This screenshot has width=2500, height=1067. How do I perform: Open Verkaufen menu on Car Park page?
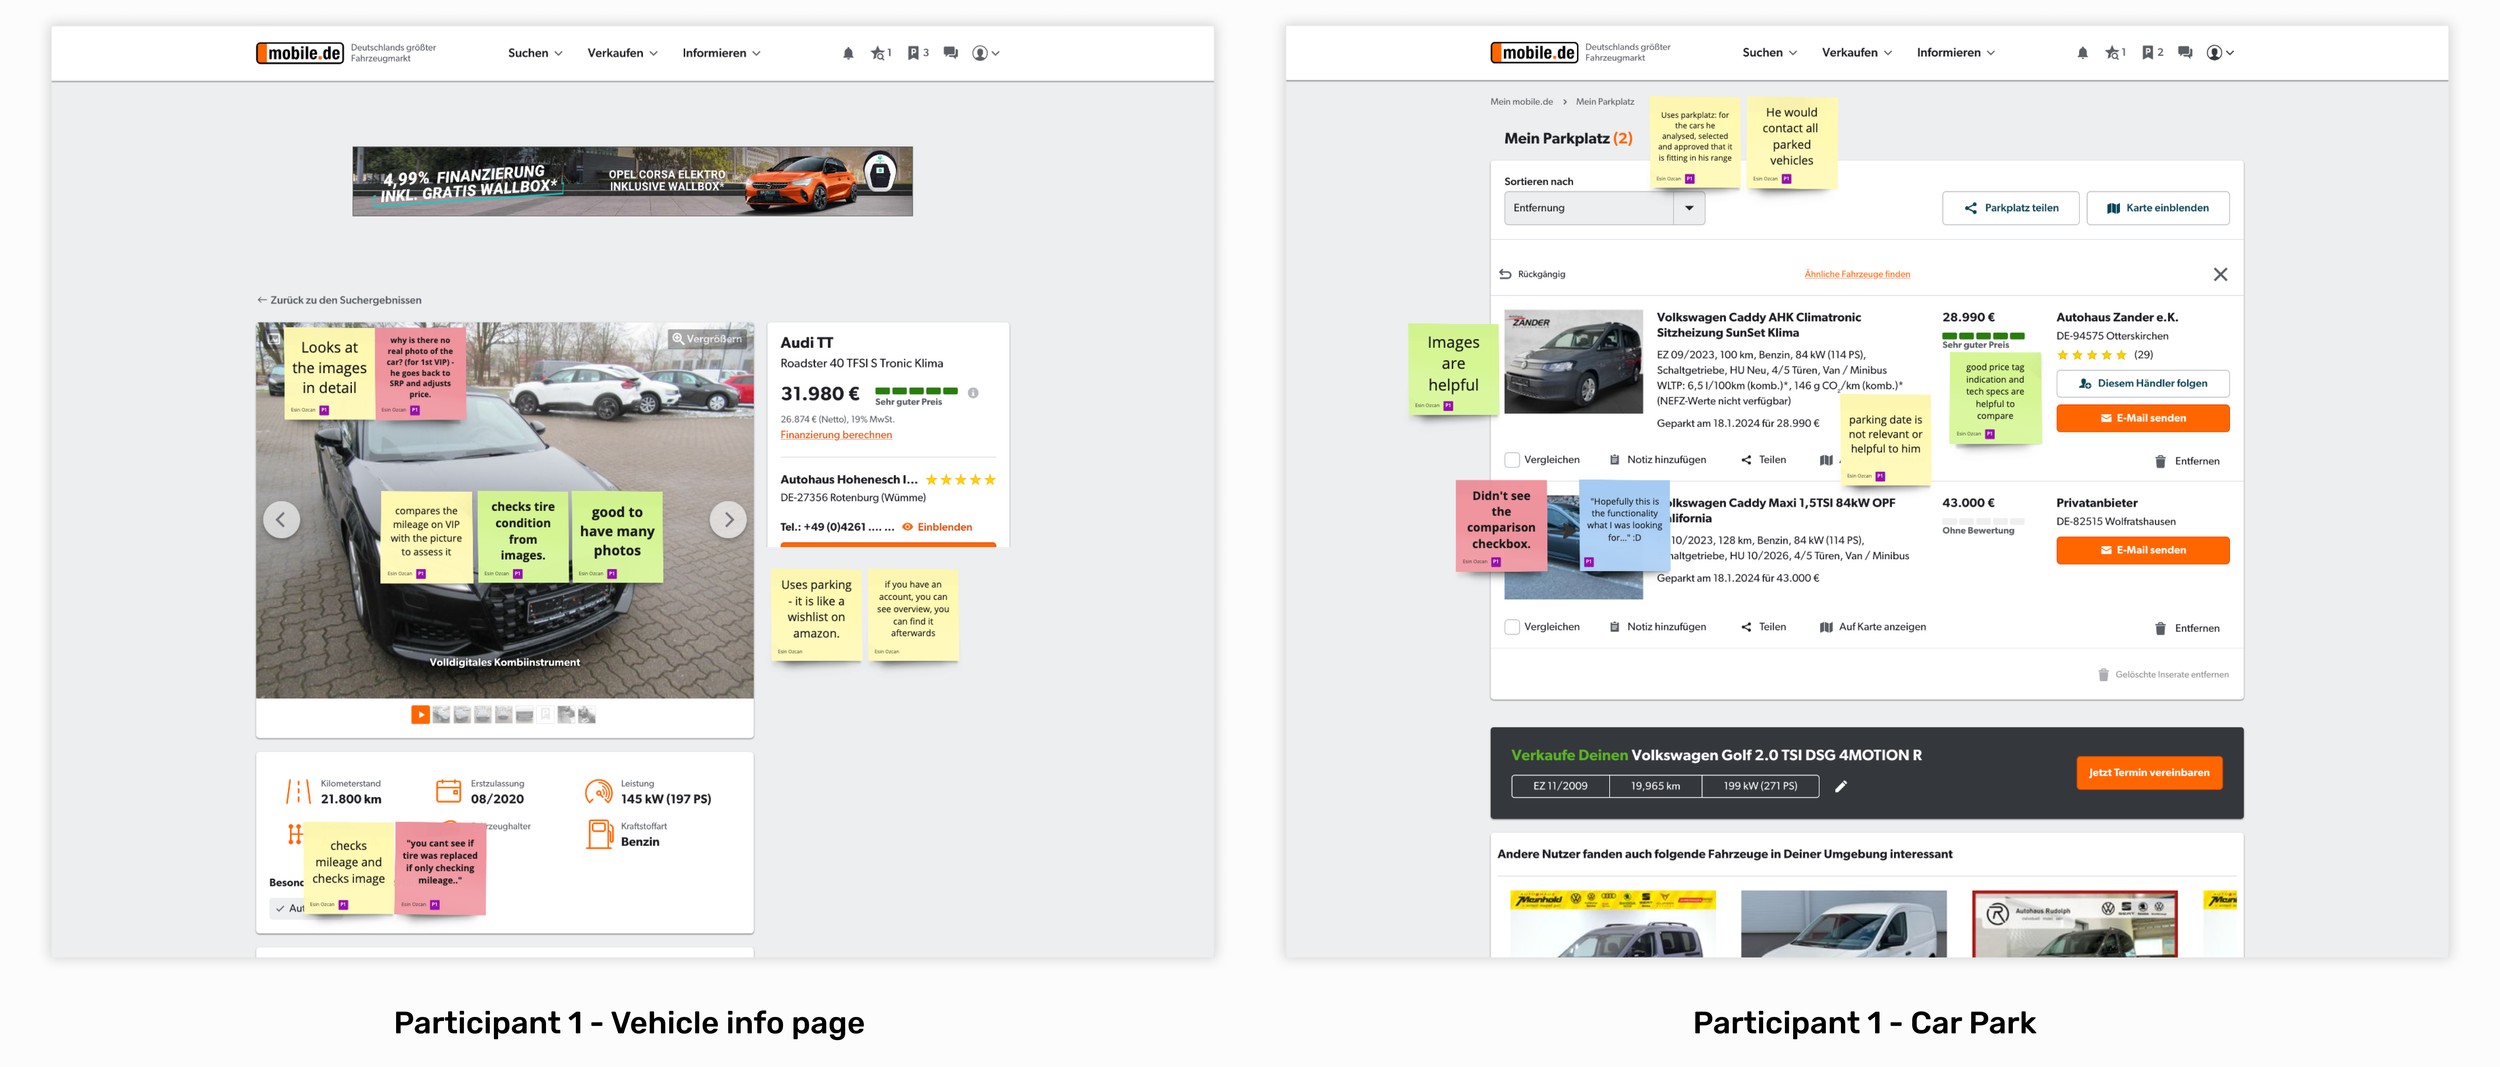[x=1856, y=53]
